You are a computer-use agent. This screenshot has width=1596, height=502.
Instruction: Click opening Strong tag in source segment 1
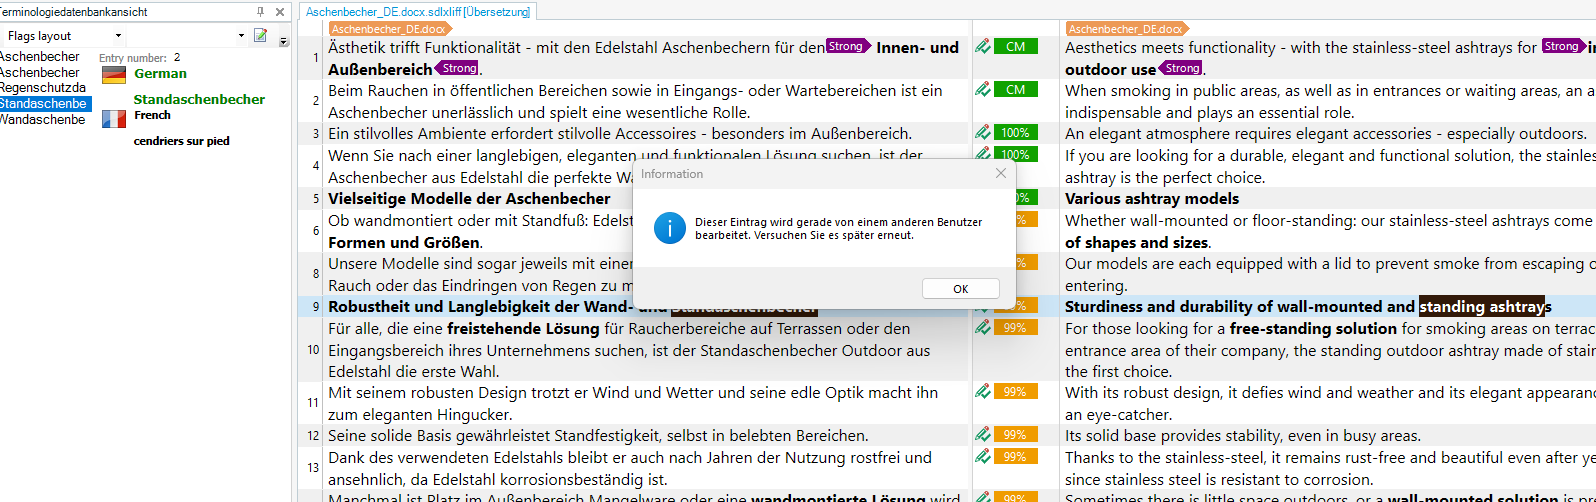tap(848, 46)
